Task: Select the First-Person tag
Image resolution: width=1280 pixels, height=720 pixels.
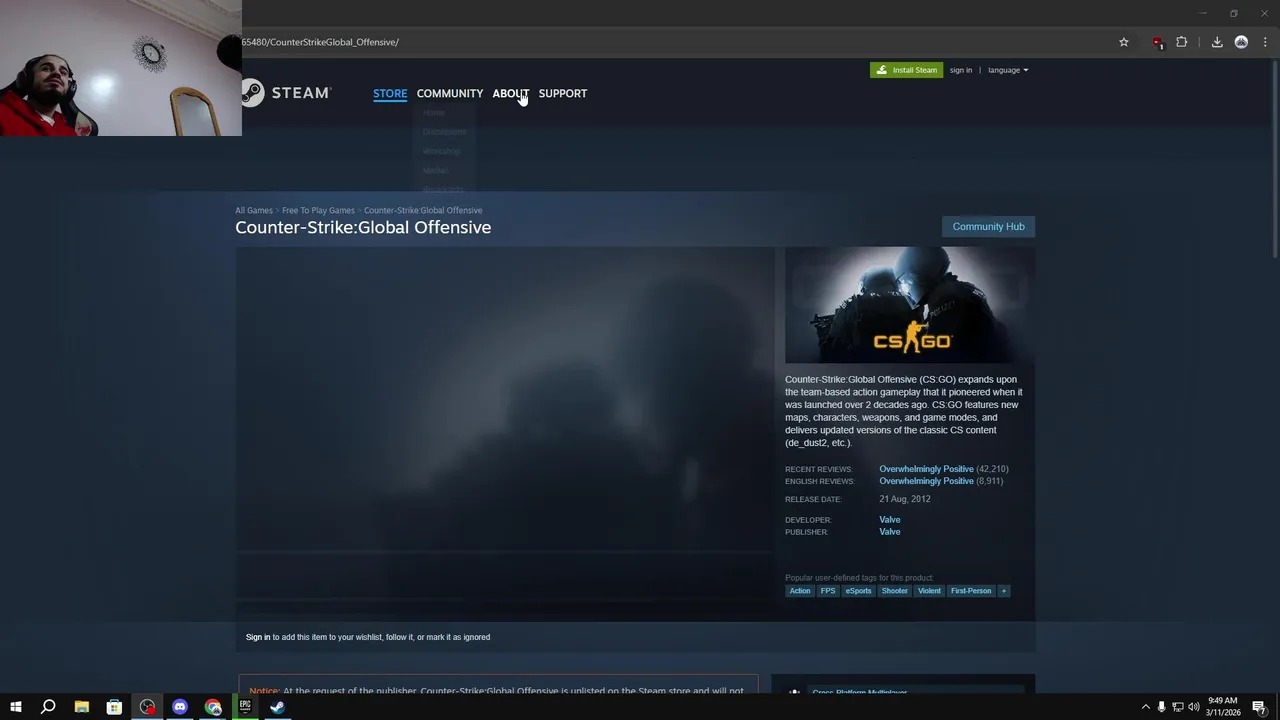Action: click(x=971, y=591)
